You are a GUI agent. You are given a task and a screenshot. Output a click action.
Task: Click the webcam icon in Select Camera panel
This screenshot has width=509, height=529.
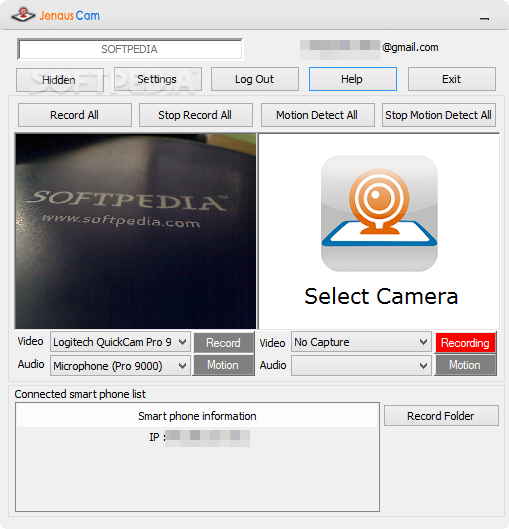click(x=379, y=213)
